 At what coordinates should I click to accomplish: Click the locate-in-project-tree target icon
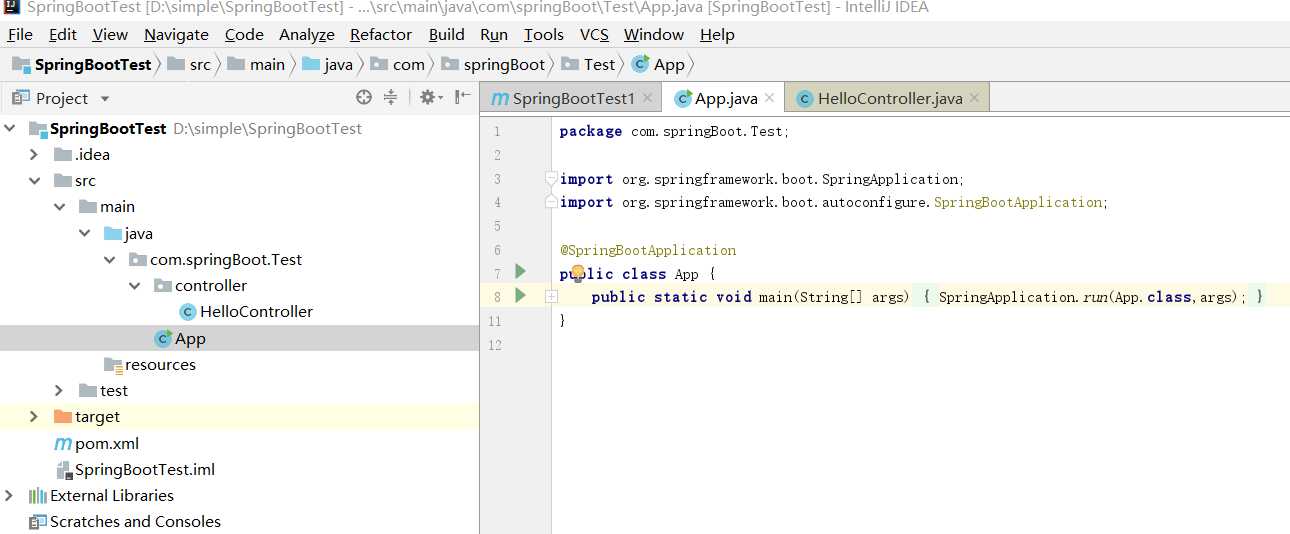tap(363, 97)
